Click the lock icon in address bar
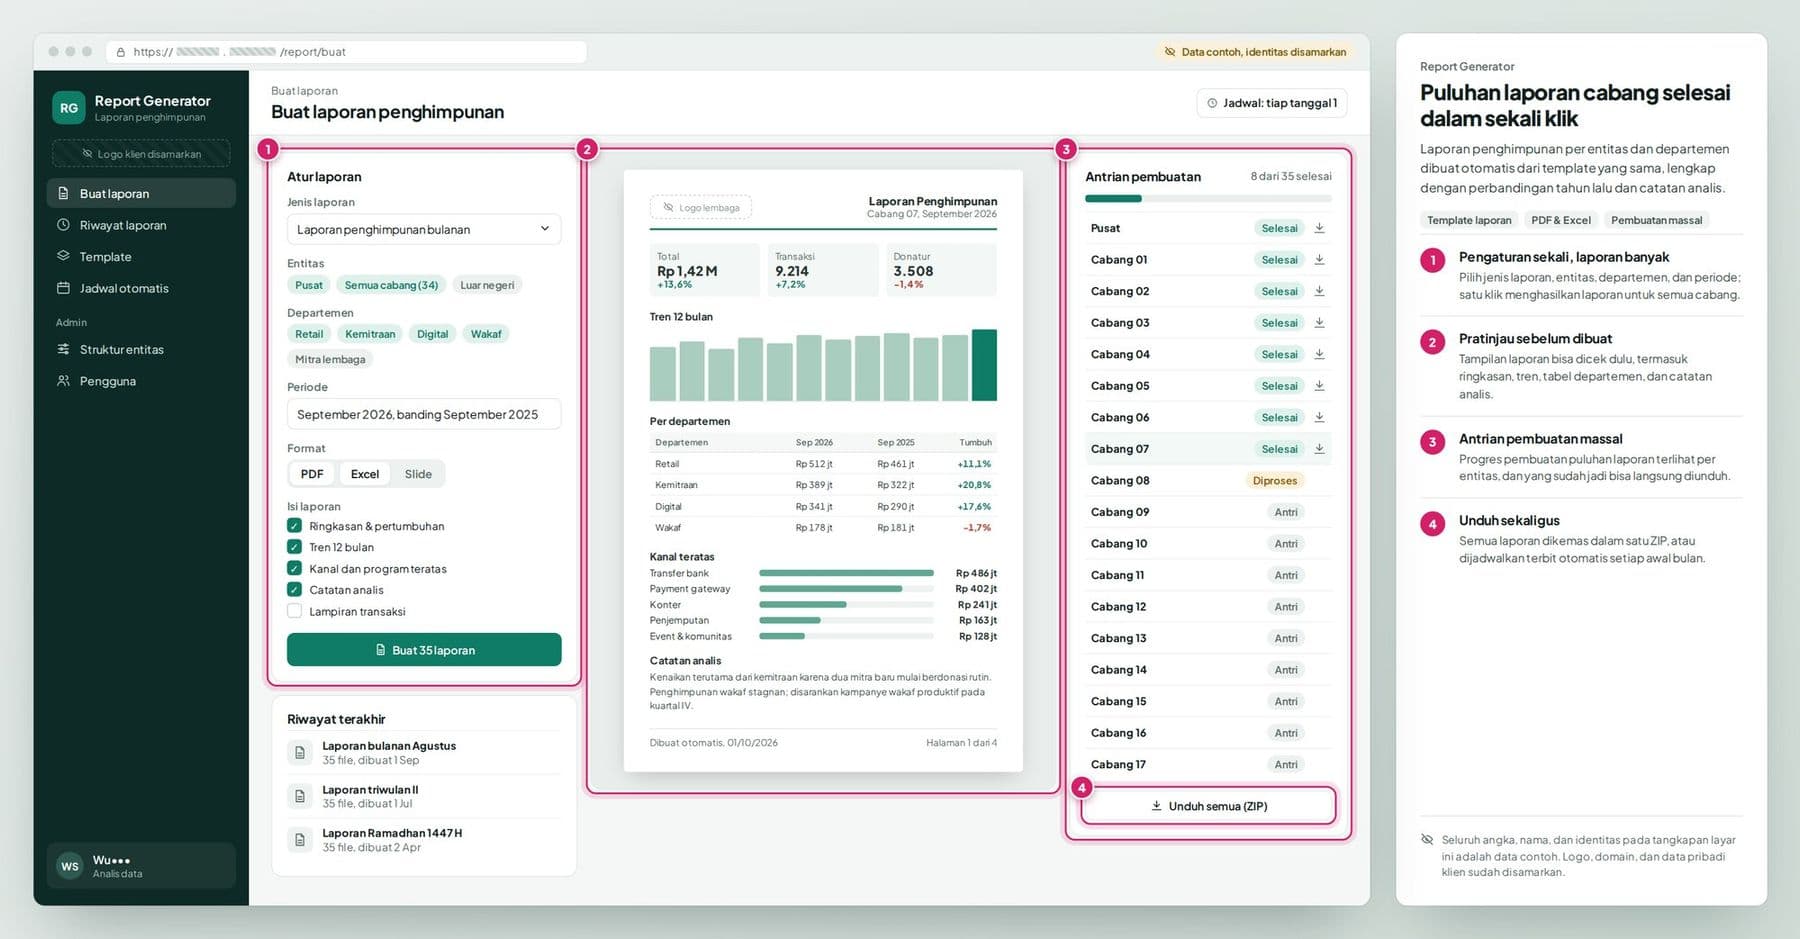Image resolution: width=1800 pixels, height=939 pixels. click(121, 52)
